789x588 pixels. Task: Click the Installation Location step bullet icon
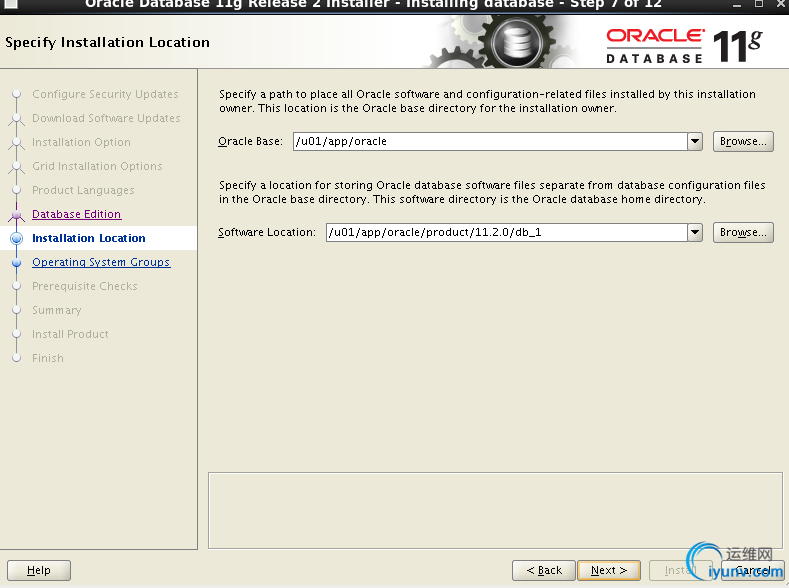(17, 238)
